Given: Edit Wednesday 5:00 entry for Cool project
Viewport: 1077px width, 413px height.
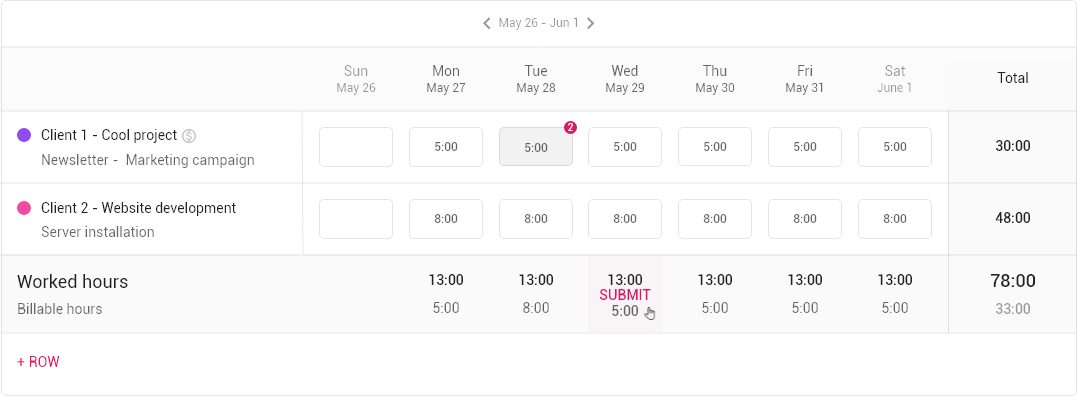Looking at the screenshot, I should (x=625, y=147).
